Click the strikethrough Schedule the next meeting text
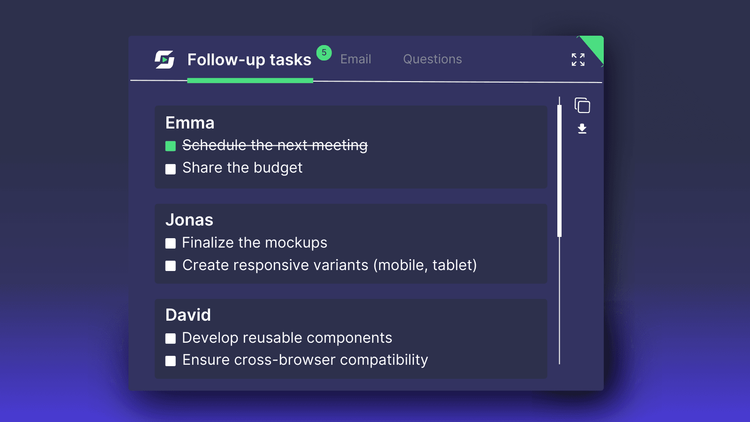Image resolution: width=750 pixels, height=422 pixels. click(274, 146)
